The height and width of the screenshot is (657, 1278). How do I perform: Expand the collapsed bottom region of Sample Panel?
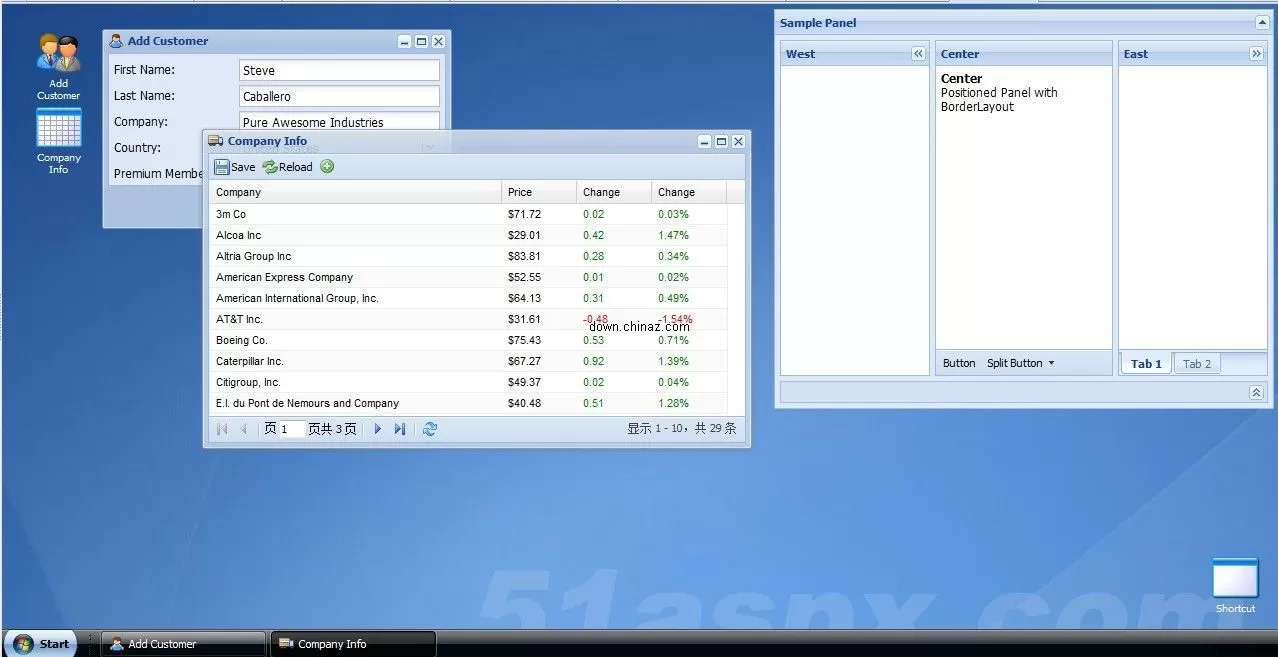(x=1257, y=393)
